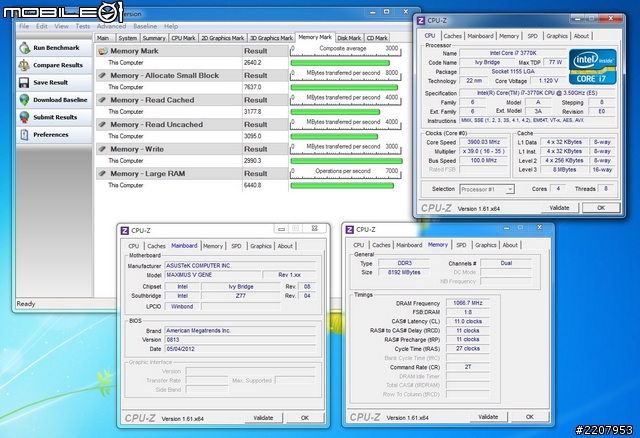Click the Intel Core i7 3770K name field

[x=513, y=53]
